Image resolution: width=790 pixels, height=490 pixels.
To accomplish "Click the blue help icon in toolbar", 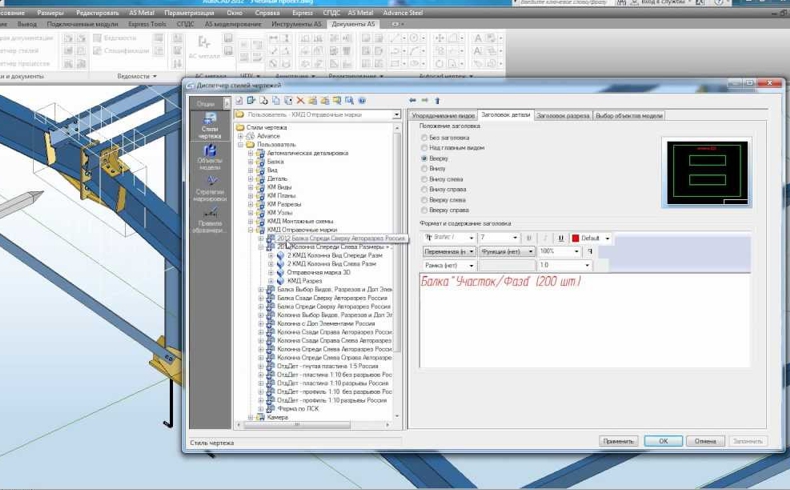I will click(361, 101).
